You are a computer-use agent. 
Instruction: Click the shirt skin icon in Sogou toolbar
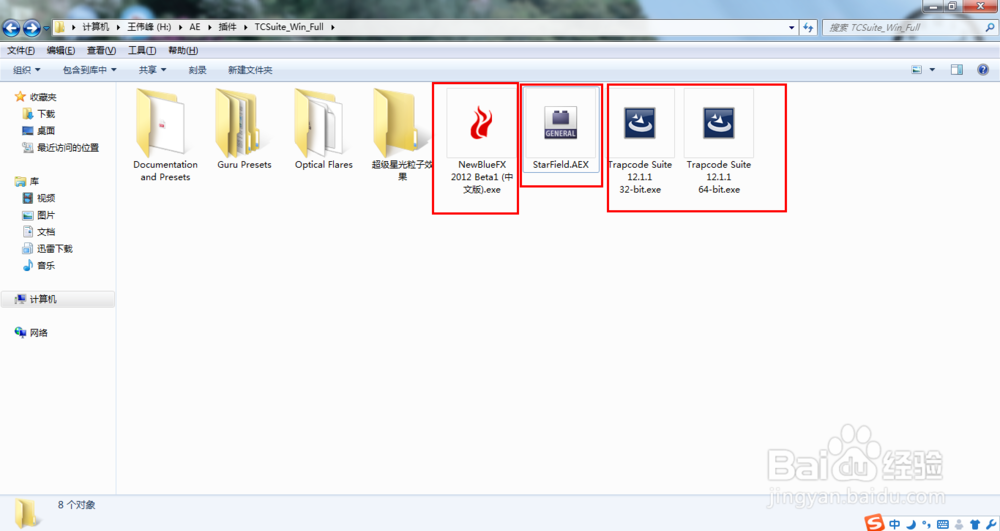[x=974, y=524]
